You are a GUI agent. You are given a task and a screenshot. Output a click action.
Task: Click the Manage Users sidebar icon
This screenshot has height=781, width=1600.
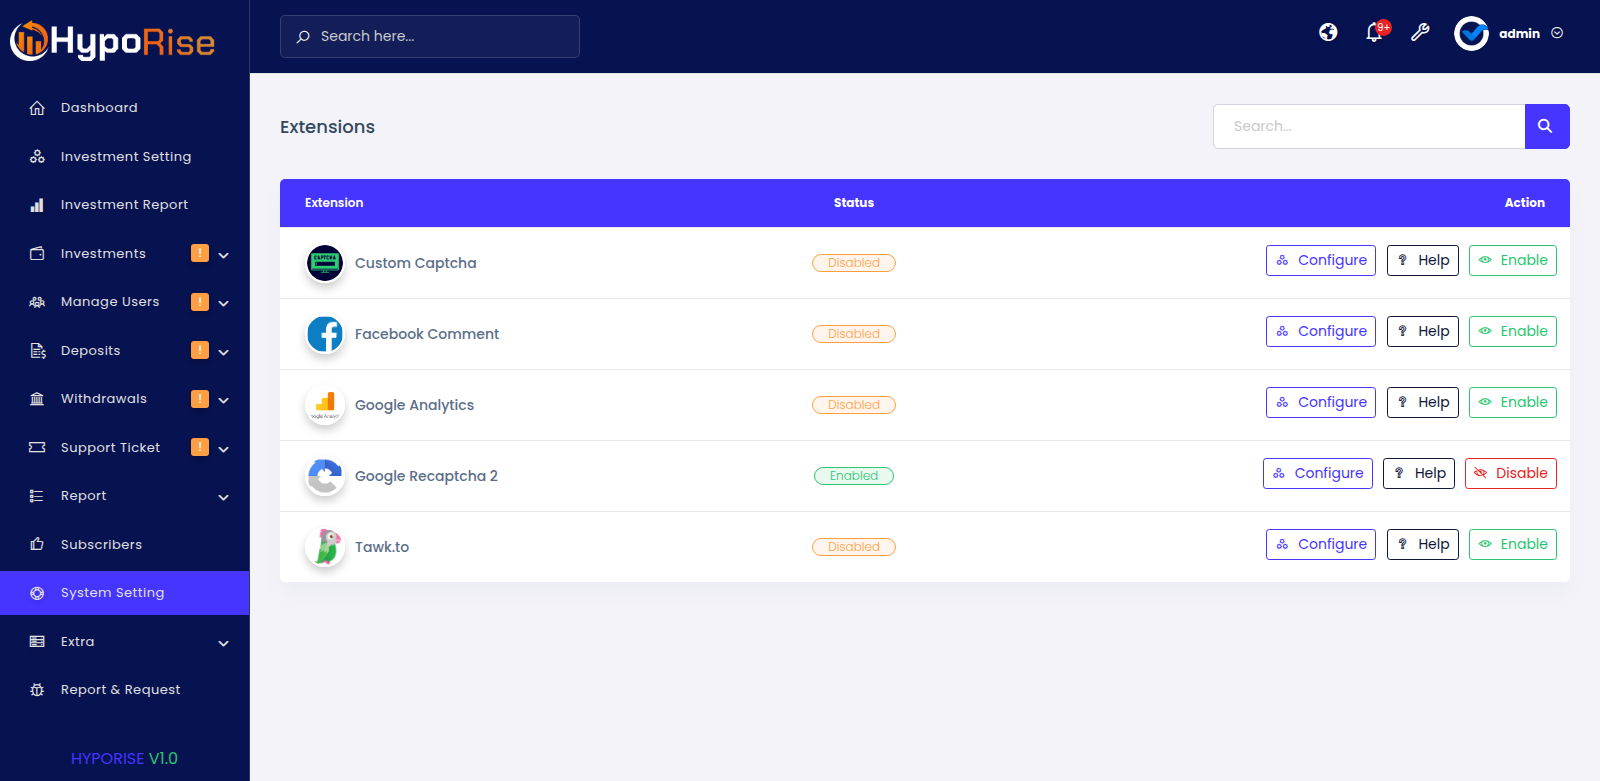click(37, 302)
